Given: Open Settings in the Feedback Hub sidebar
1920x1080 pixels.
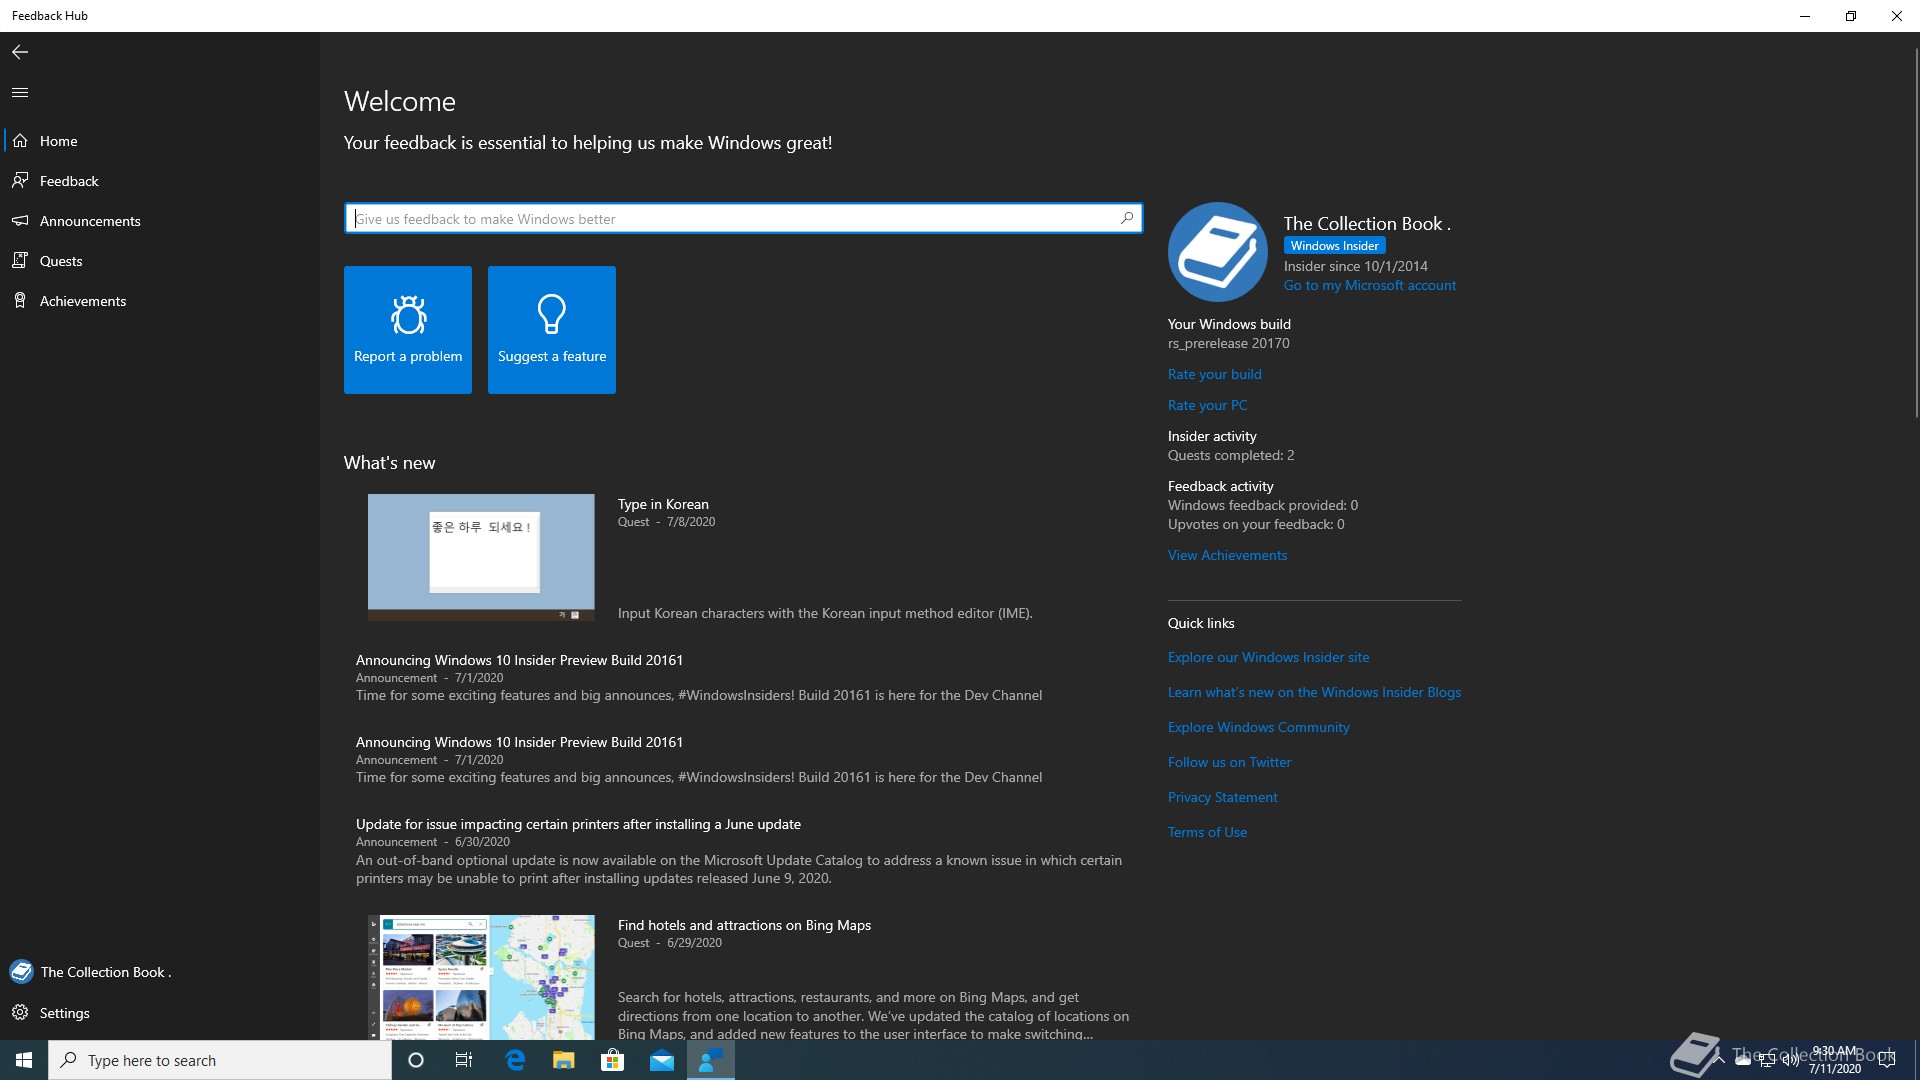Looking at the screenshot, I should tap(160, 1013).
